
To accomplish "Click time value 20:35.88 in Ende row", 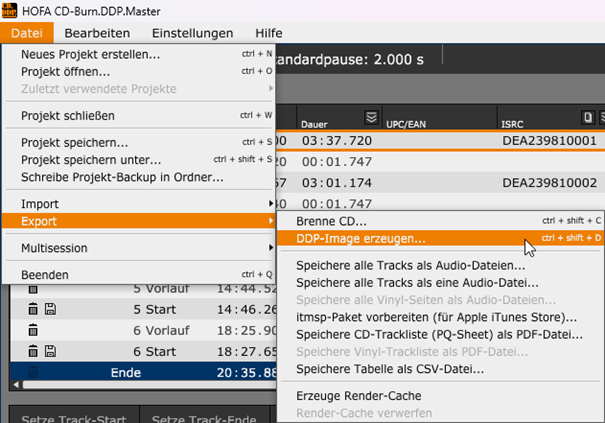I will click(x=246, y=372).
